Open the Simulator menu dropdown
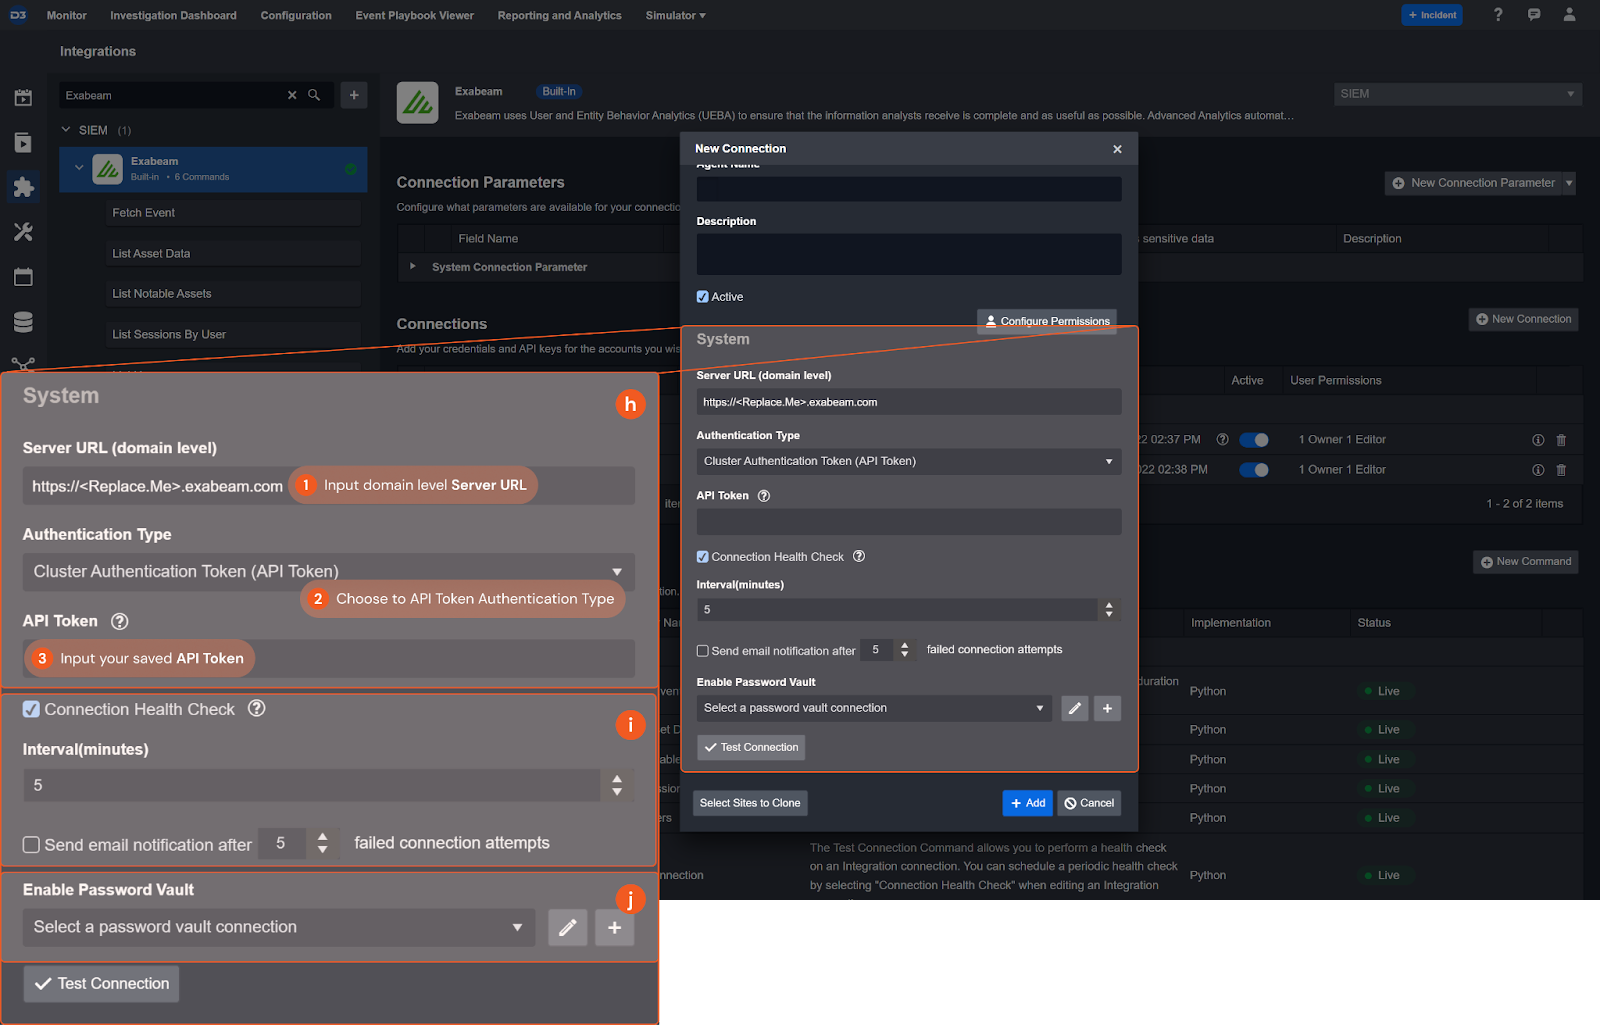Screen dimensions: 1600x1025 pos(676,15)
